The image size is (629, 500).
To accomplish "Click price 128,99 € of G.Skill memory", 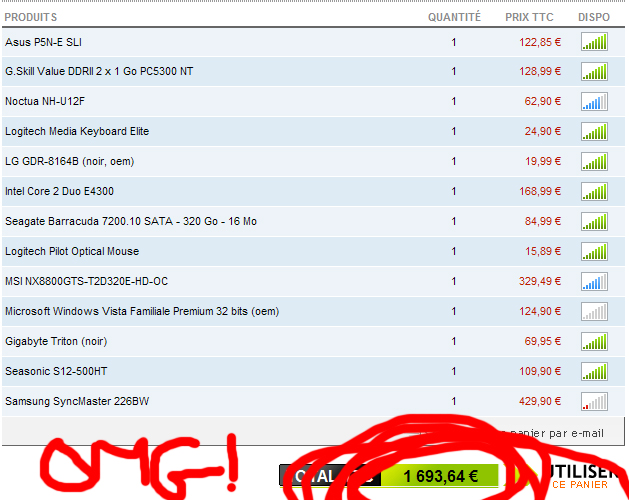I will coord(540,71).
